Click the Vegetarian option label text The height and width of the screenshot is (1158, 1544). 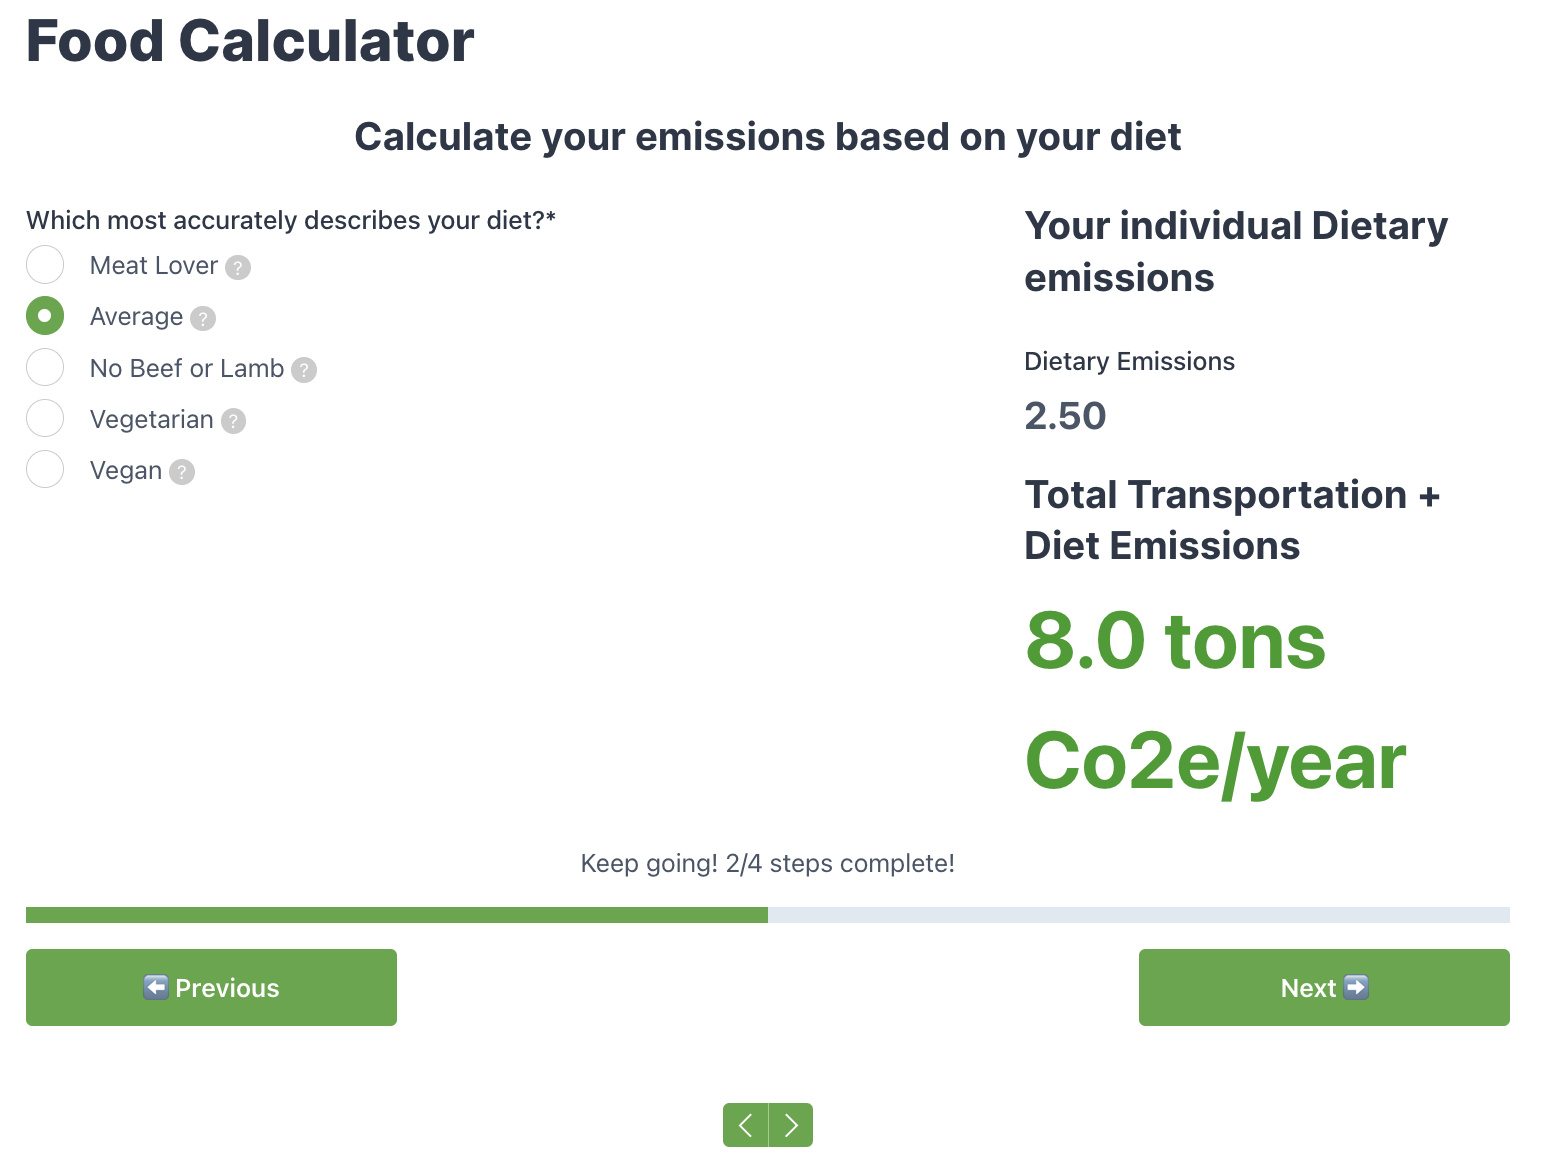(x=151, y=419)
